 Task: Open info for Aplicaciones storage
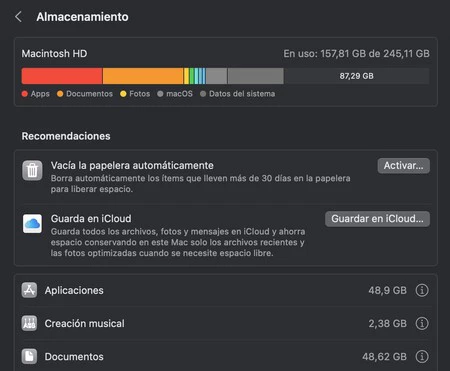point(422,290)
